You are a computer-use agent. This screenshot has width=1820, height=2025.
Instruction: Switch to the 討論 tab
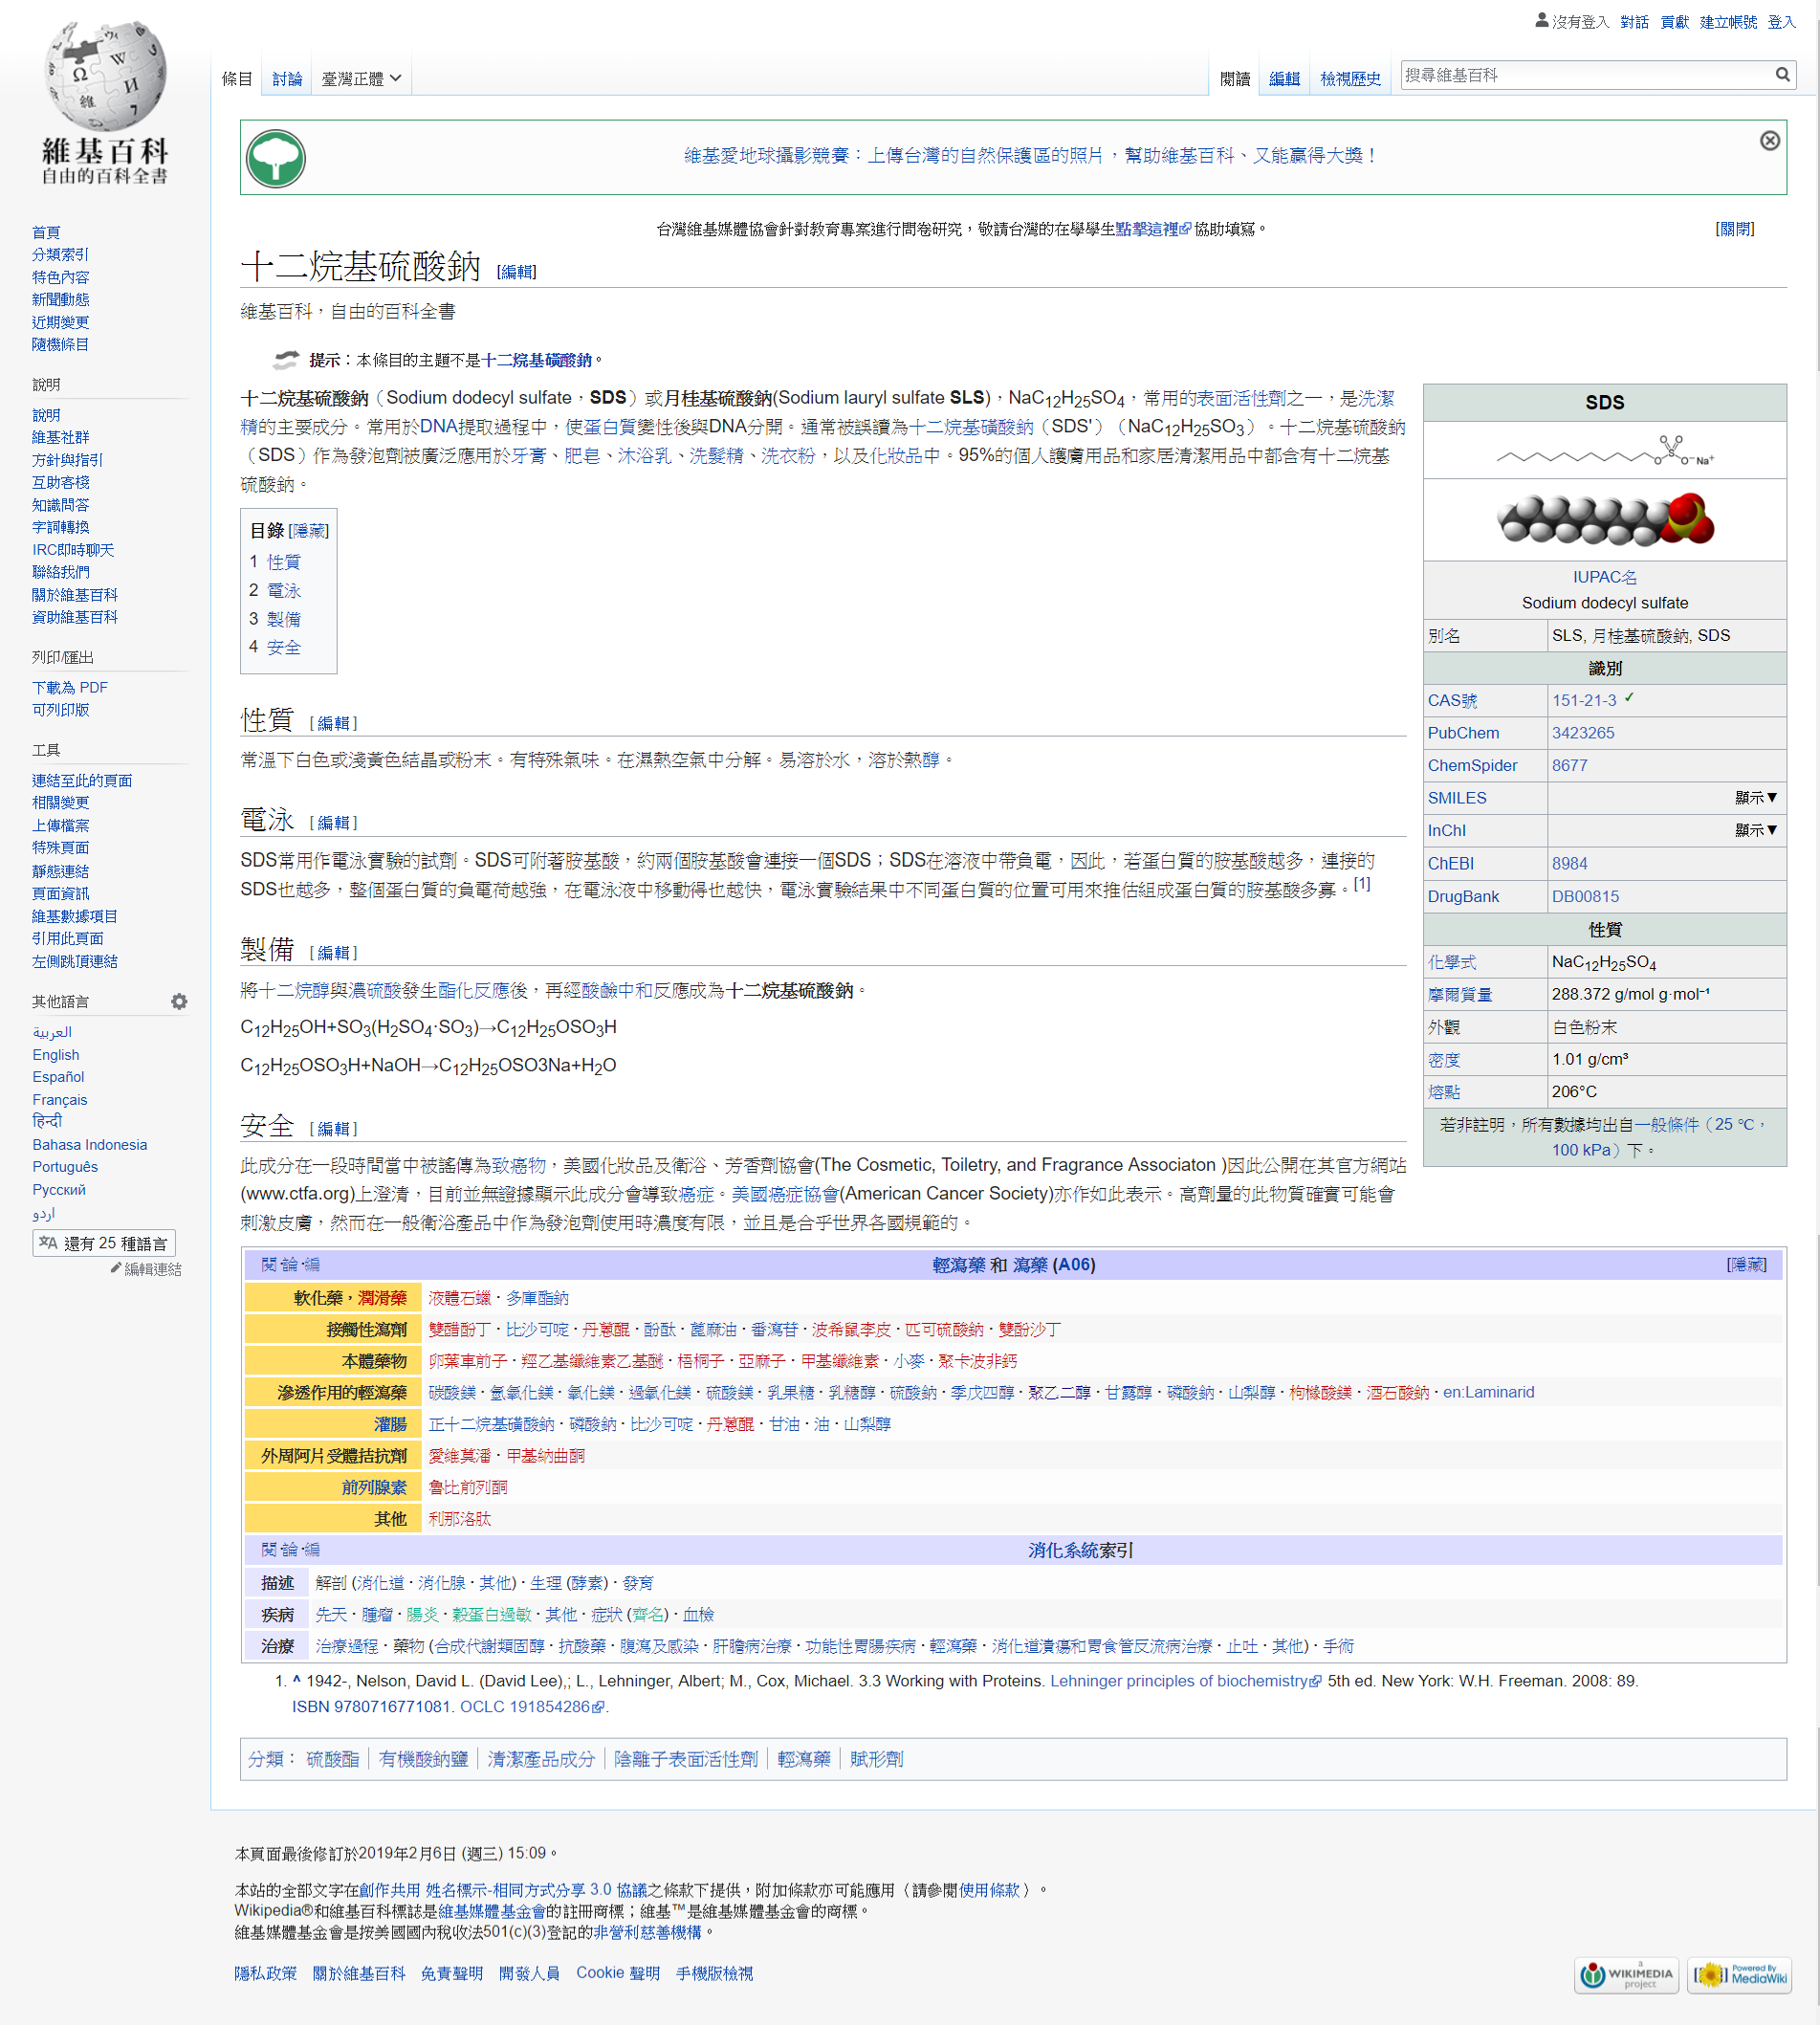(287, 79)
